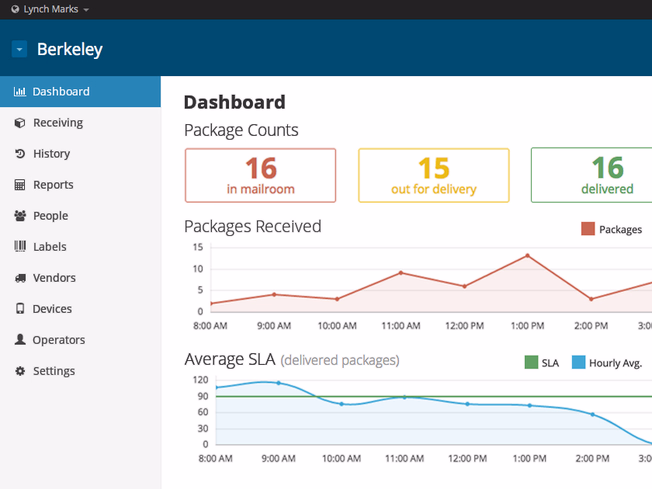The height and width of the screenshot is (489, 652).
Task: Toggle the green SLA legend swatch
Action: [531, 362]
